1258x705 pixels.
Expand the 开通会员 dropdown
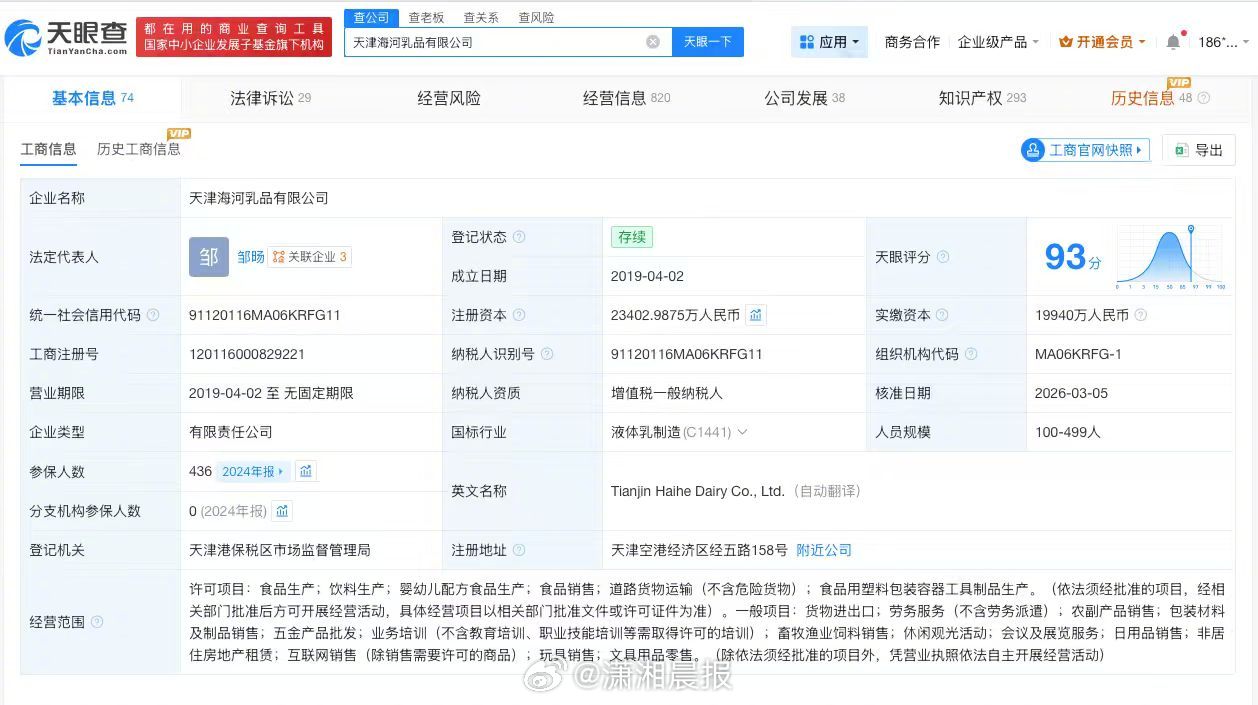pyautogui.click(x=1102, y=42)
